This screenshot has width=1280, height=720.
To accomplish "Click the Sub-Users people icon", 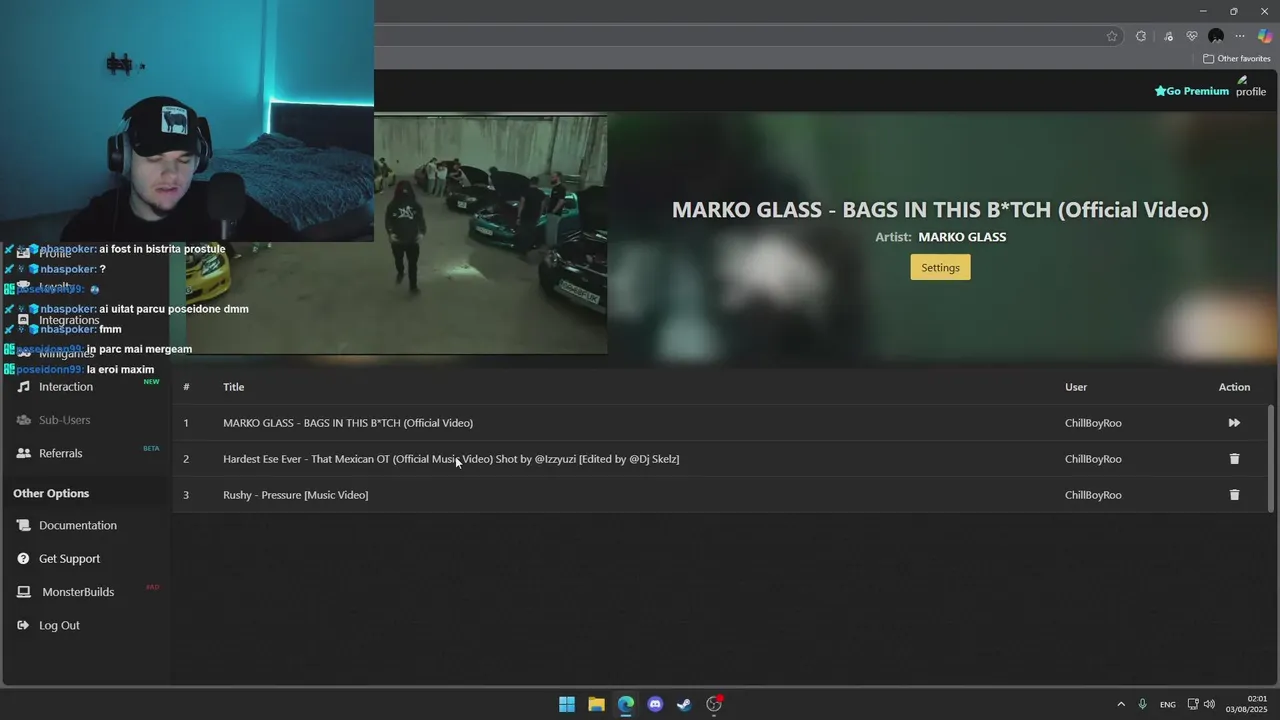I will [24, 420].
